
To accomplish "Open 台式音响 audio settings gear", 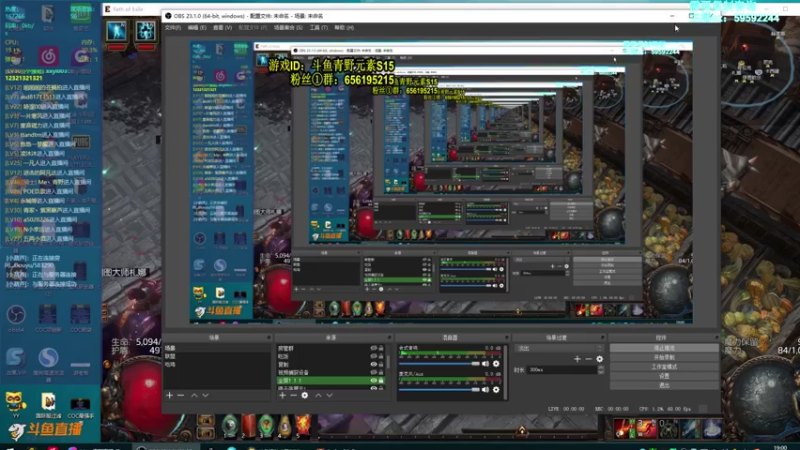I will (496, 364).
